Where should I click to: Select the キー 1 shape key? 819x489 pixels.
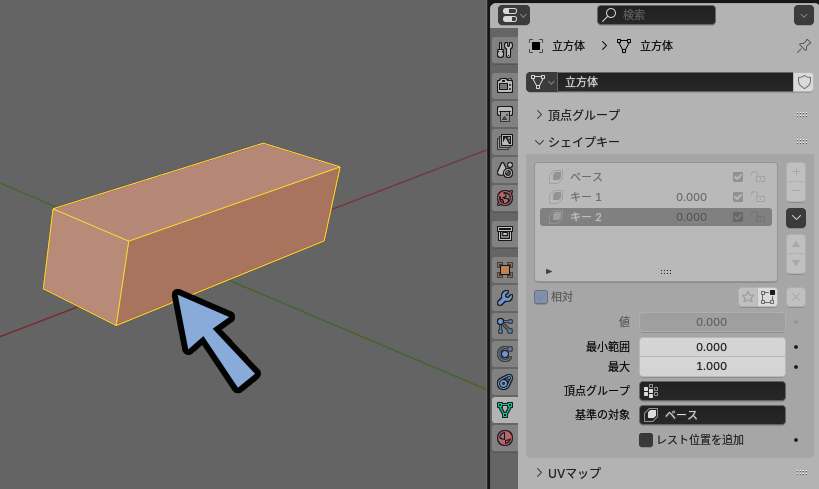pyautogui.click(x=656, y=197)
